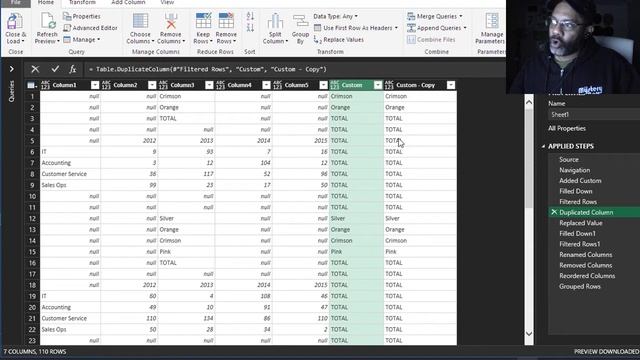Click the scroll up arrow of the grid
The height and width of the screenshot is (360, 640).
tap(529, 102)
